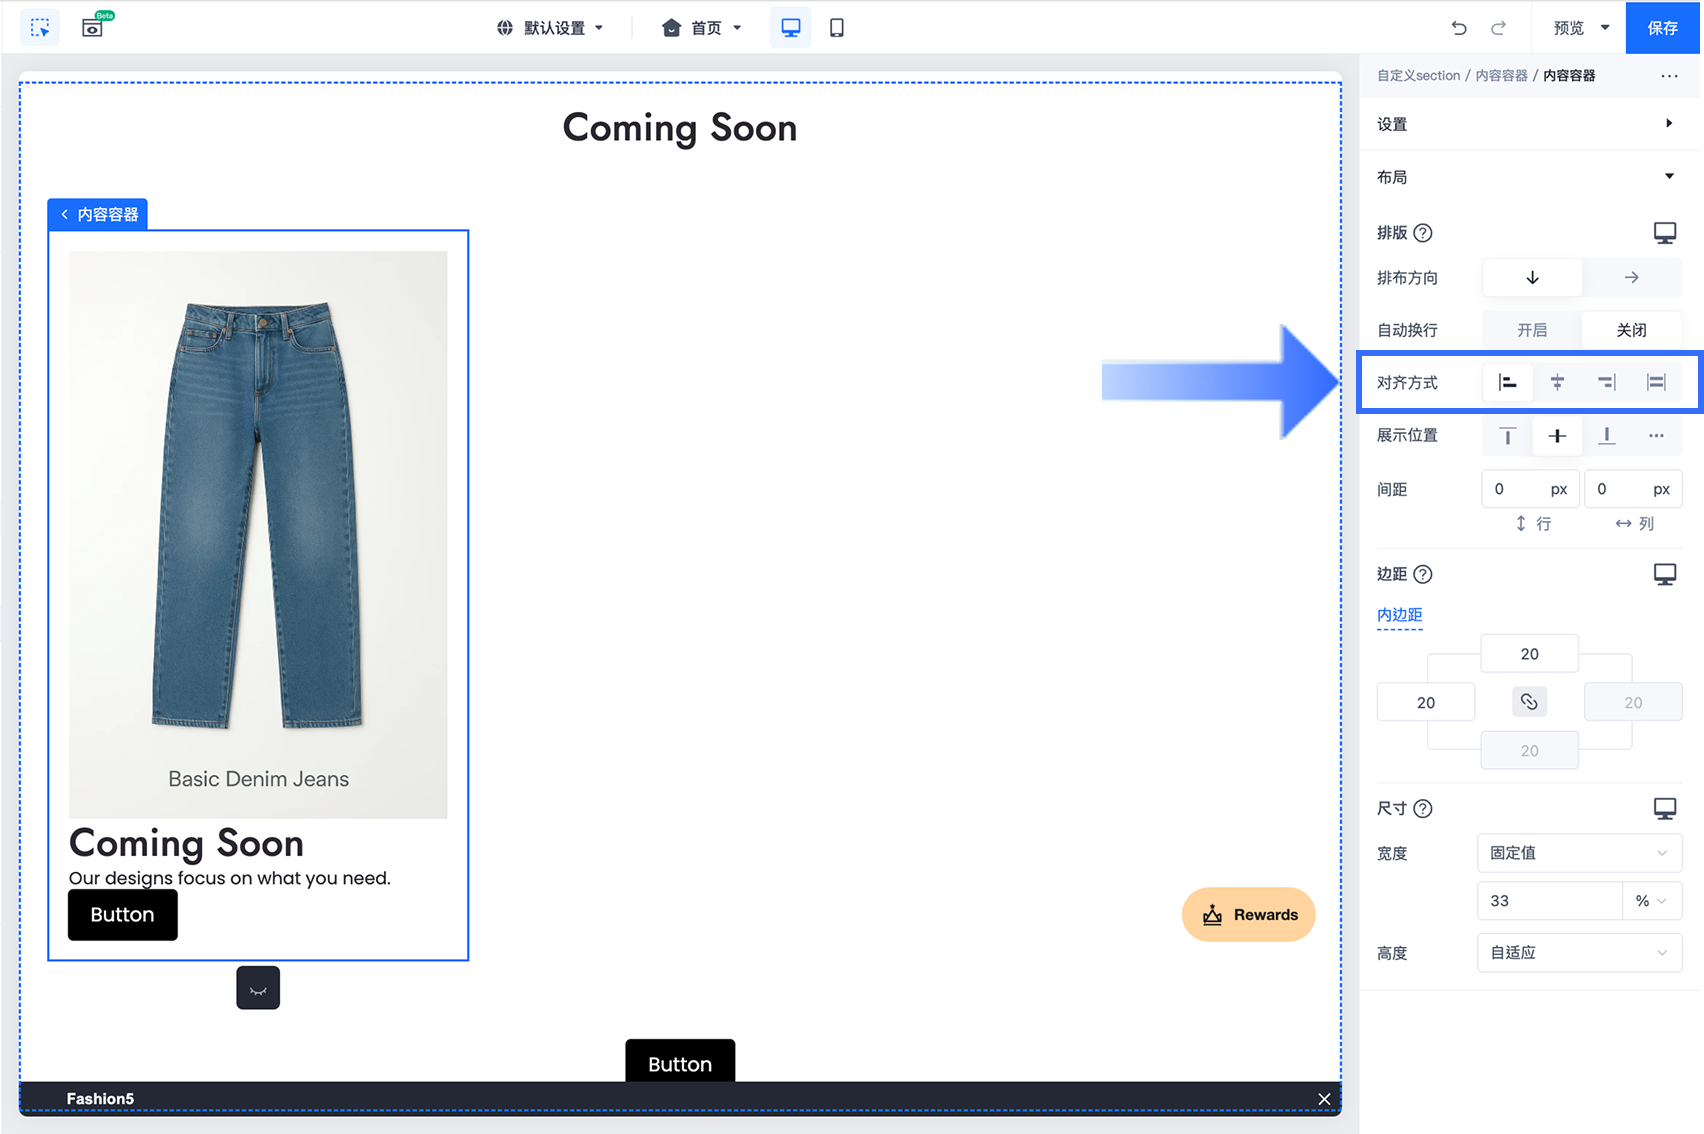
Task: Set 排布方向 to horizontal arrow
Action: (1631, 277)
